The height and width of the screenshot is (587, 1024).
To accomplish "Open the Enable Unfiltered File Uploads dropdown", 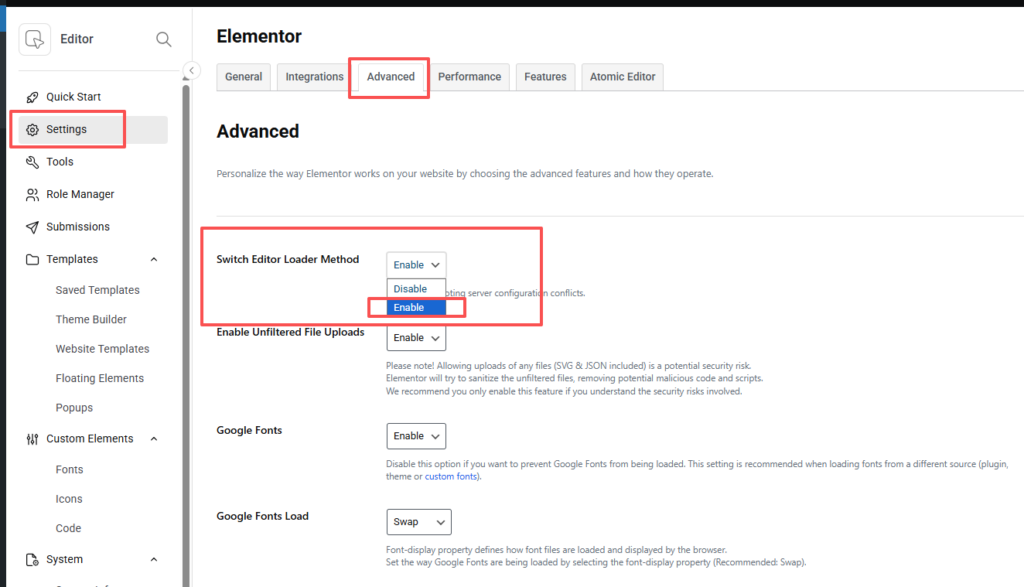I will coord(416,338).
